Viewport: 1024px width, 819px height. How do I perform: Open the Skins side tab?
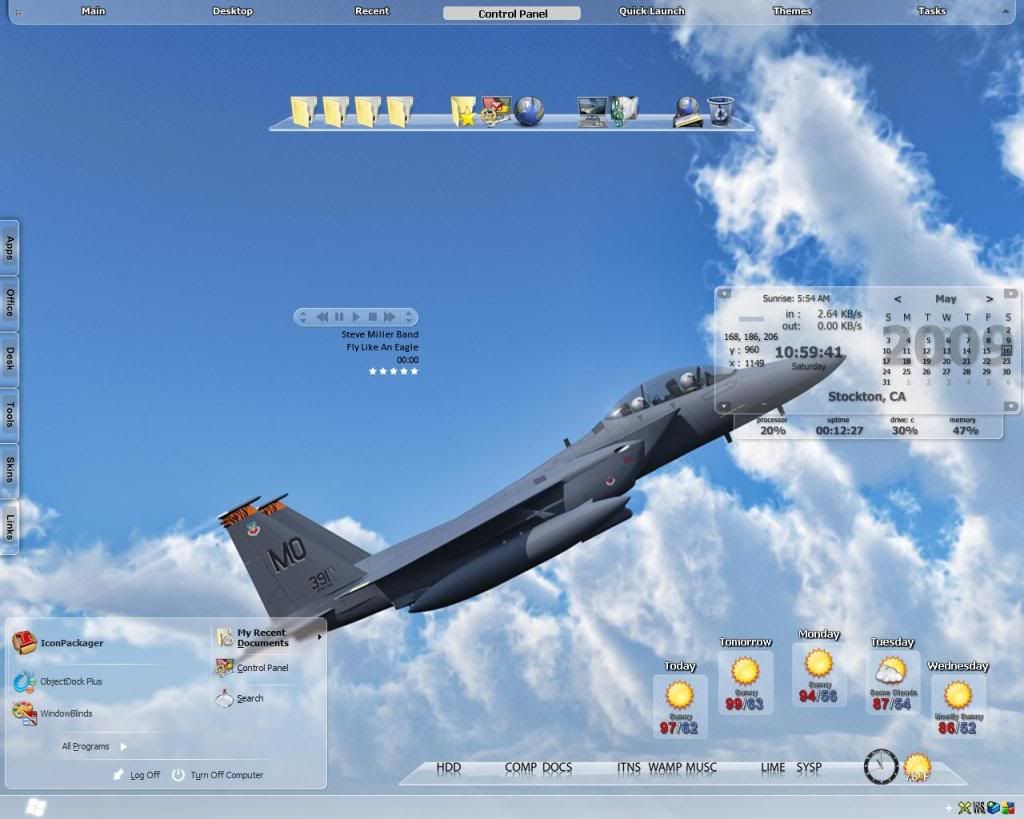[9, 470]
